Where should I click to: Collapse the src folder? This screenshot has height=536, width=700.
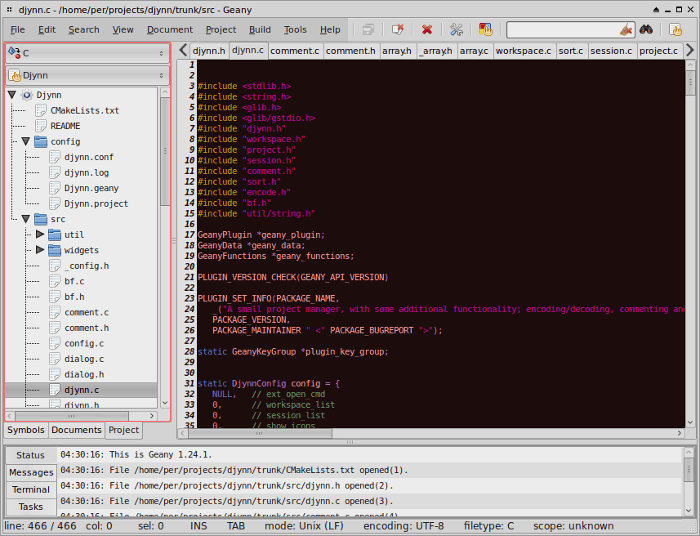point(25,219)
